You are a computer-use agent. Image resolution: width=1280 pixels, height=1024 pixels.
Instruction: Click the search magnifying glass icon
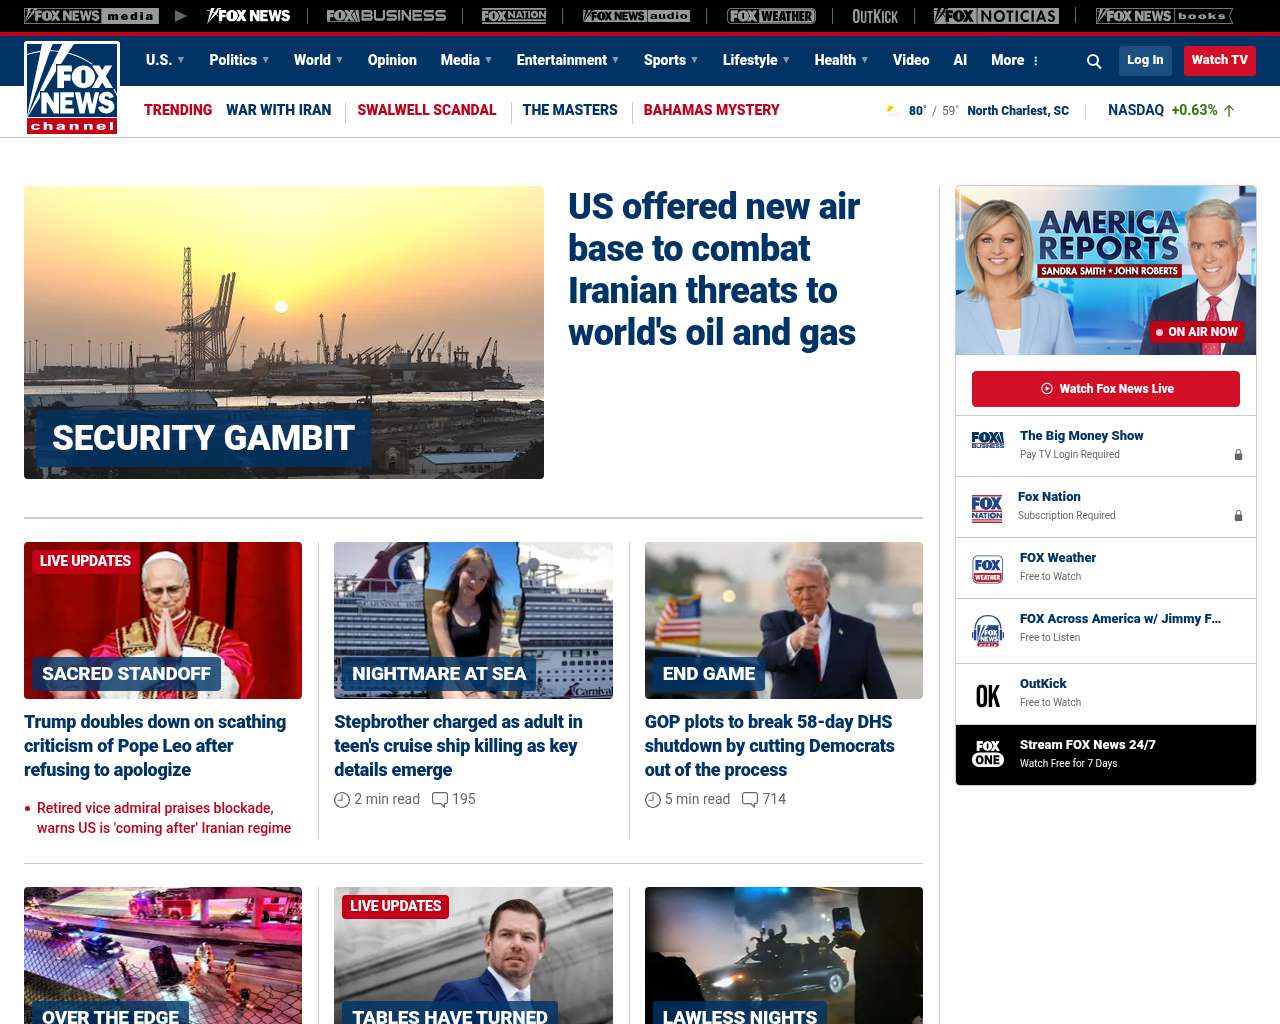click(1094, 61)
